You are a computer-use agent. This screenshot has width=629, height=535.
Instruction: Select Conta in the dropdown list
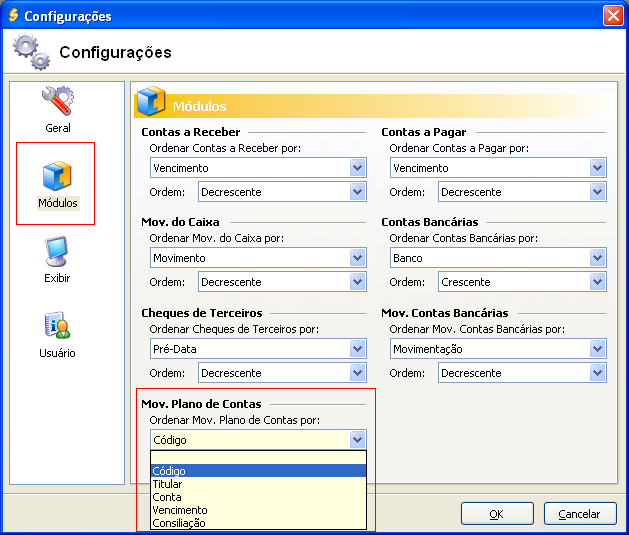click(258, 497)
